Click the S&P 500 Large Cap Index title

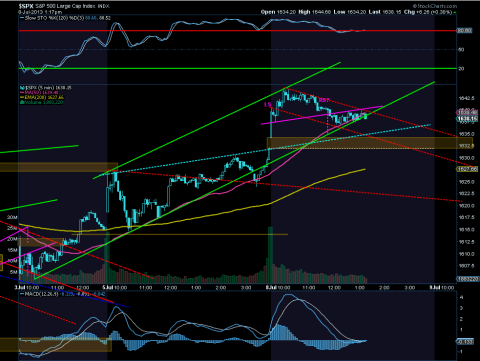pos(66,6)
